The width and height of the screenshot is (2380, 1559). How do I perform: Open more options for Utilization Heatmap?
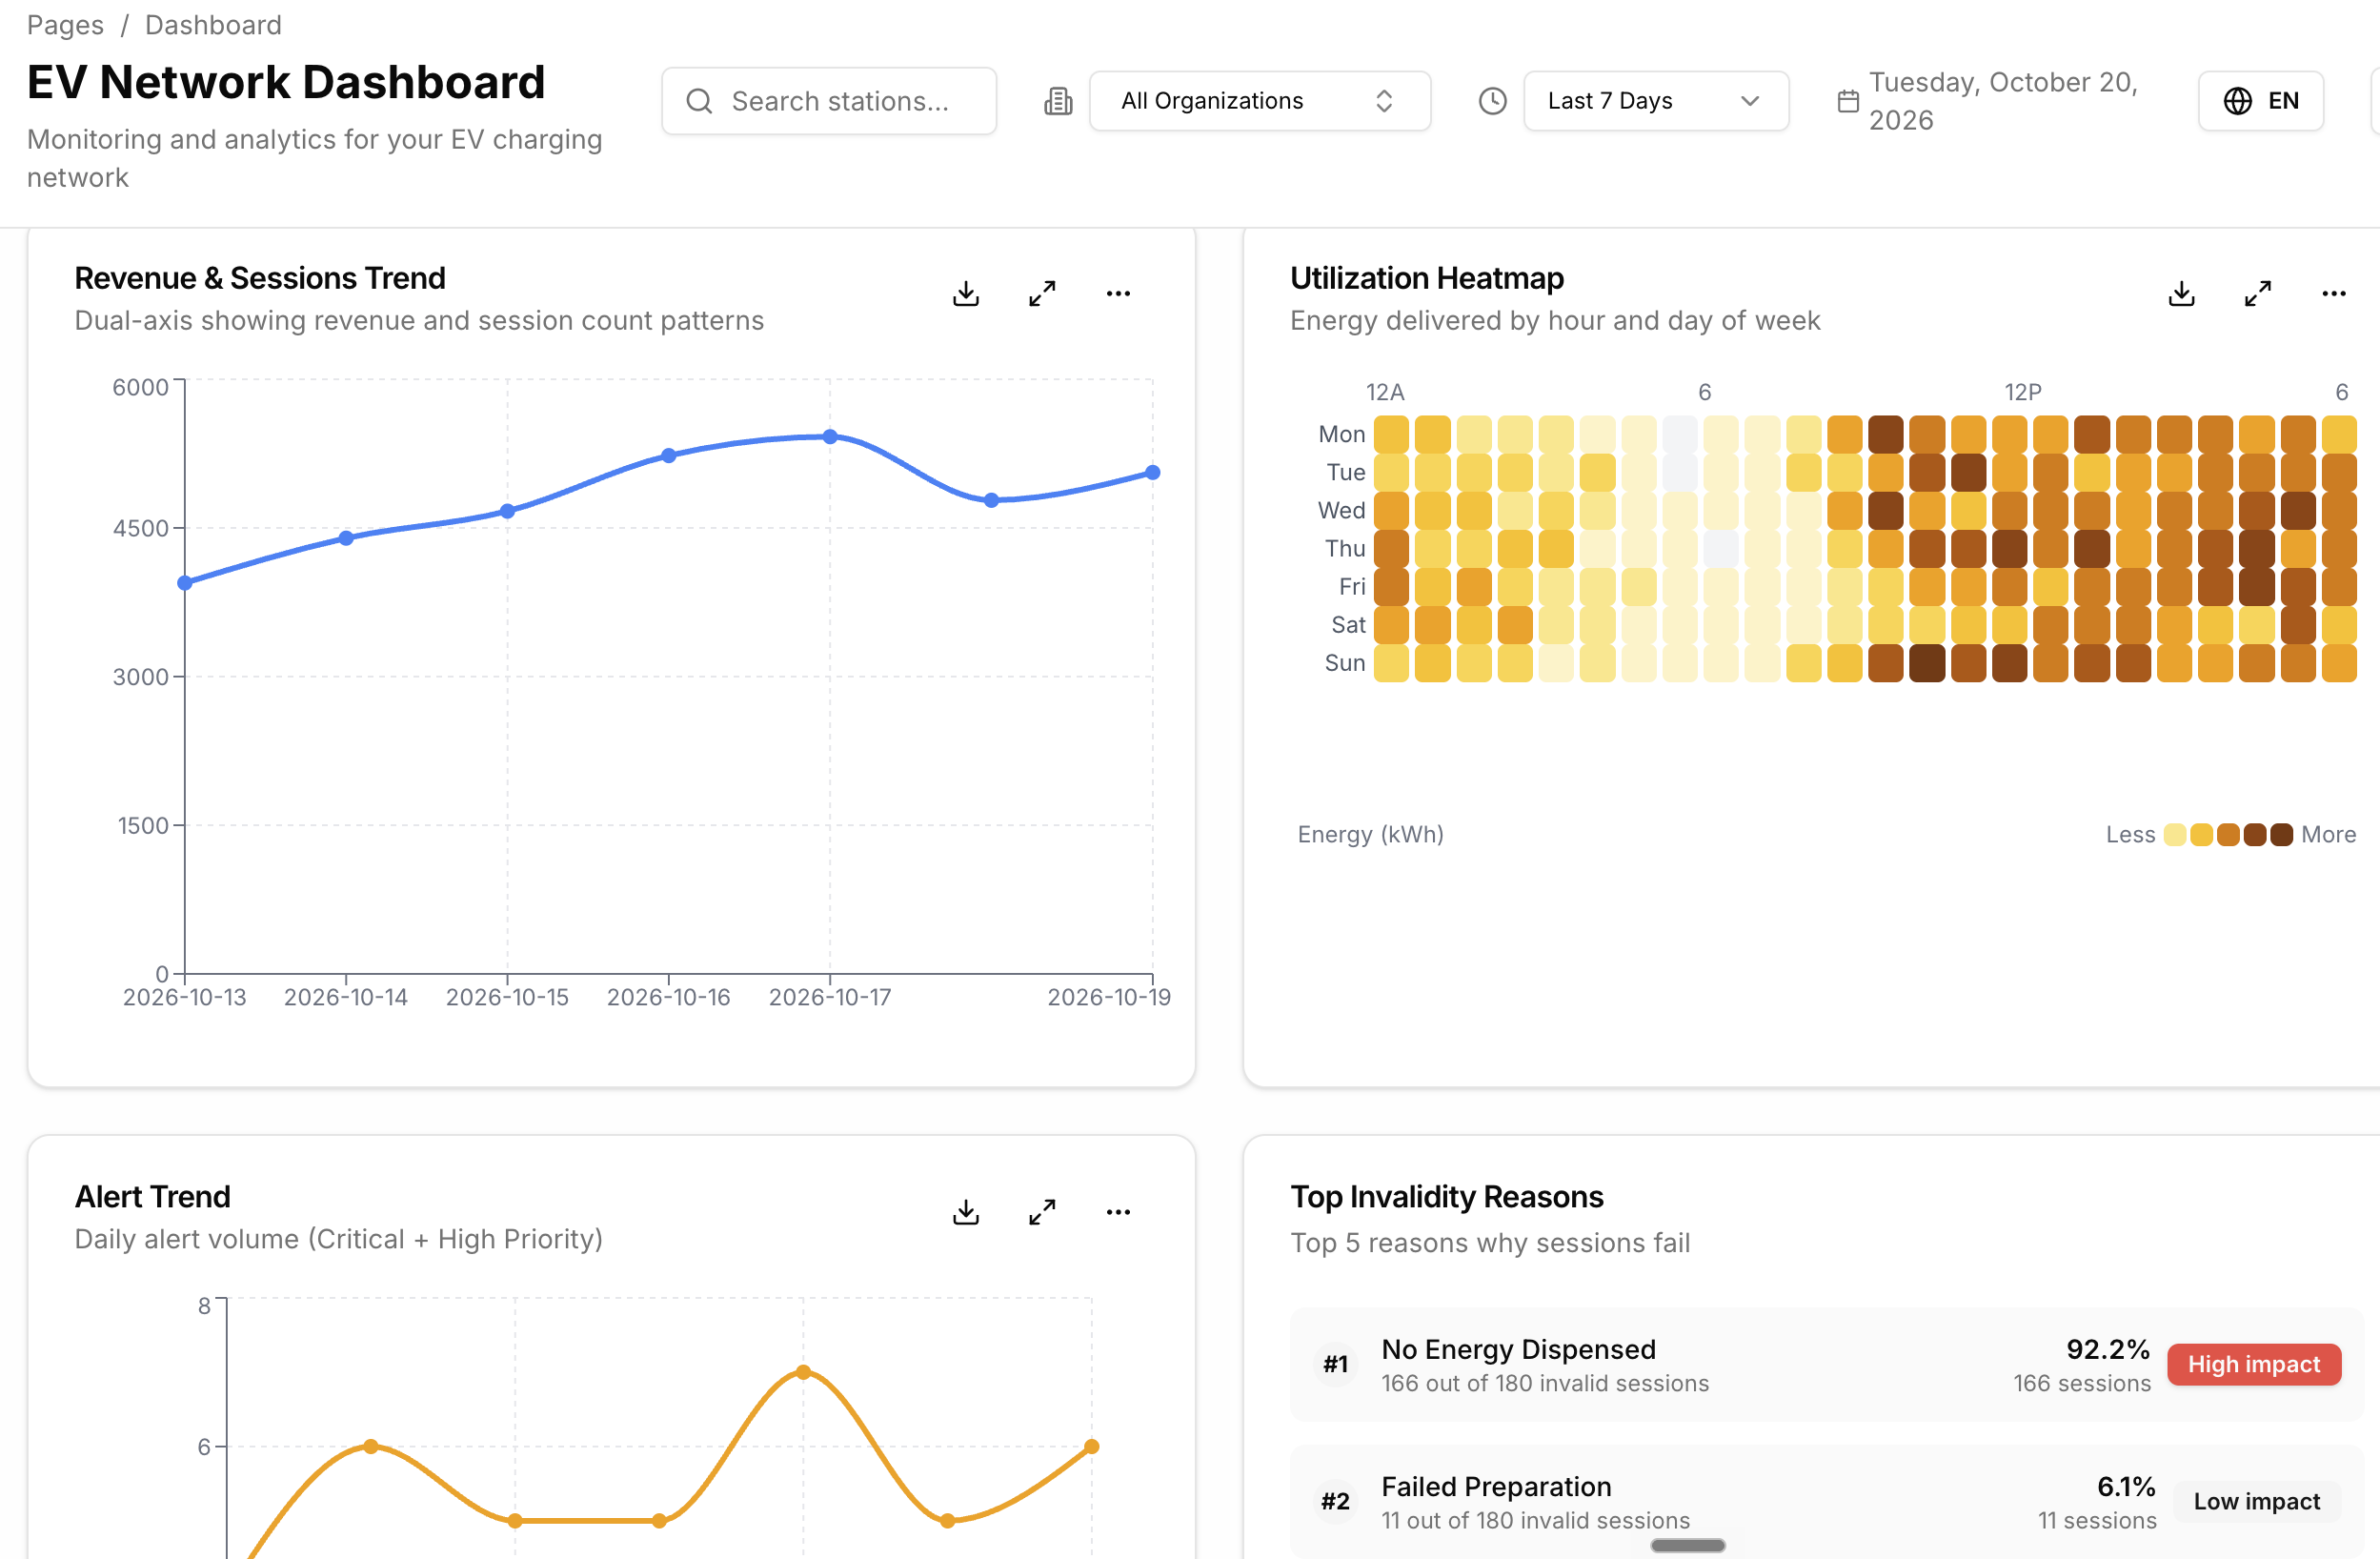pos(2333,293)
